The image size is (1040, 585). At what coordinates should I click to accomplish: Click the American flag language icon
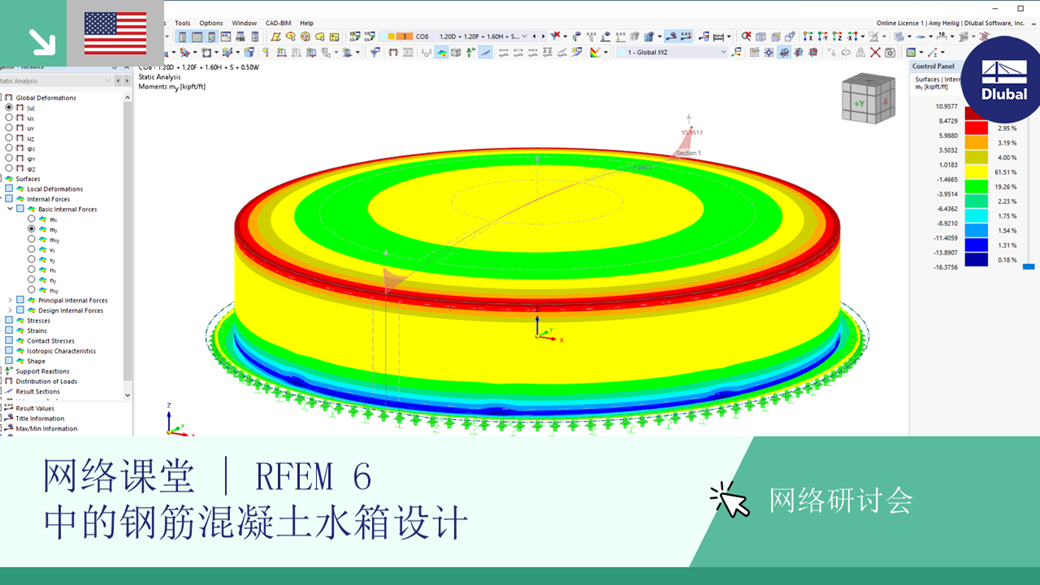(115, 33)
